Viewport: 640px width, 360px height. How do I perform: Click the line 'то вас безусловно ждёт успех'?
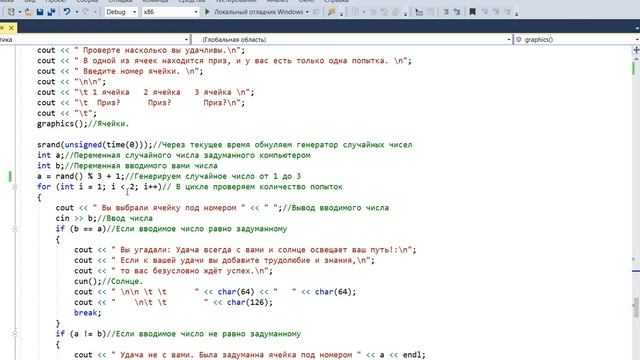click(173, 271)
